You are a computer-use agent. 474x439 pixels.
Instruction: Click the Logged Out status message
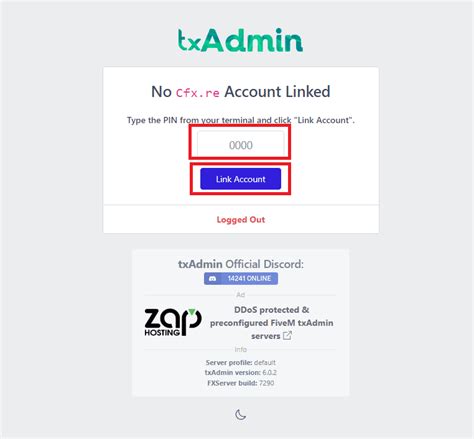(241, 220)
